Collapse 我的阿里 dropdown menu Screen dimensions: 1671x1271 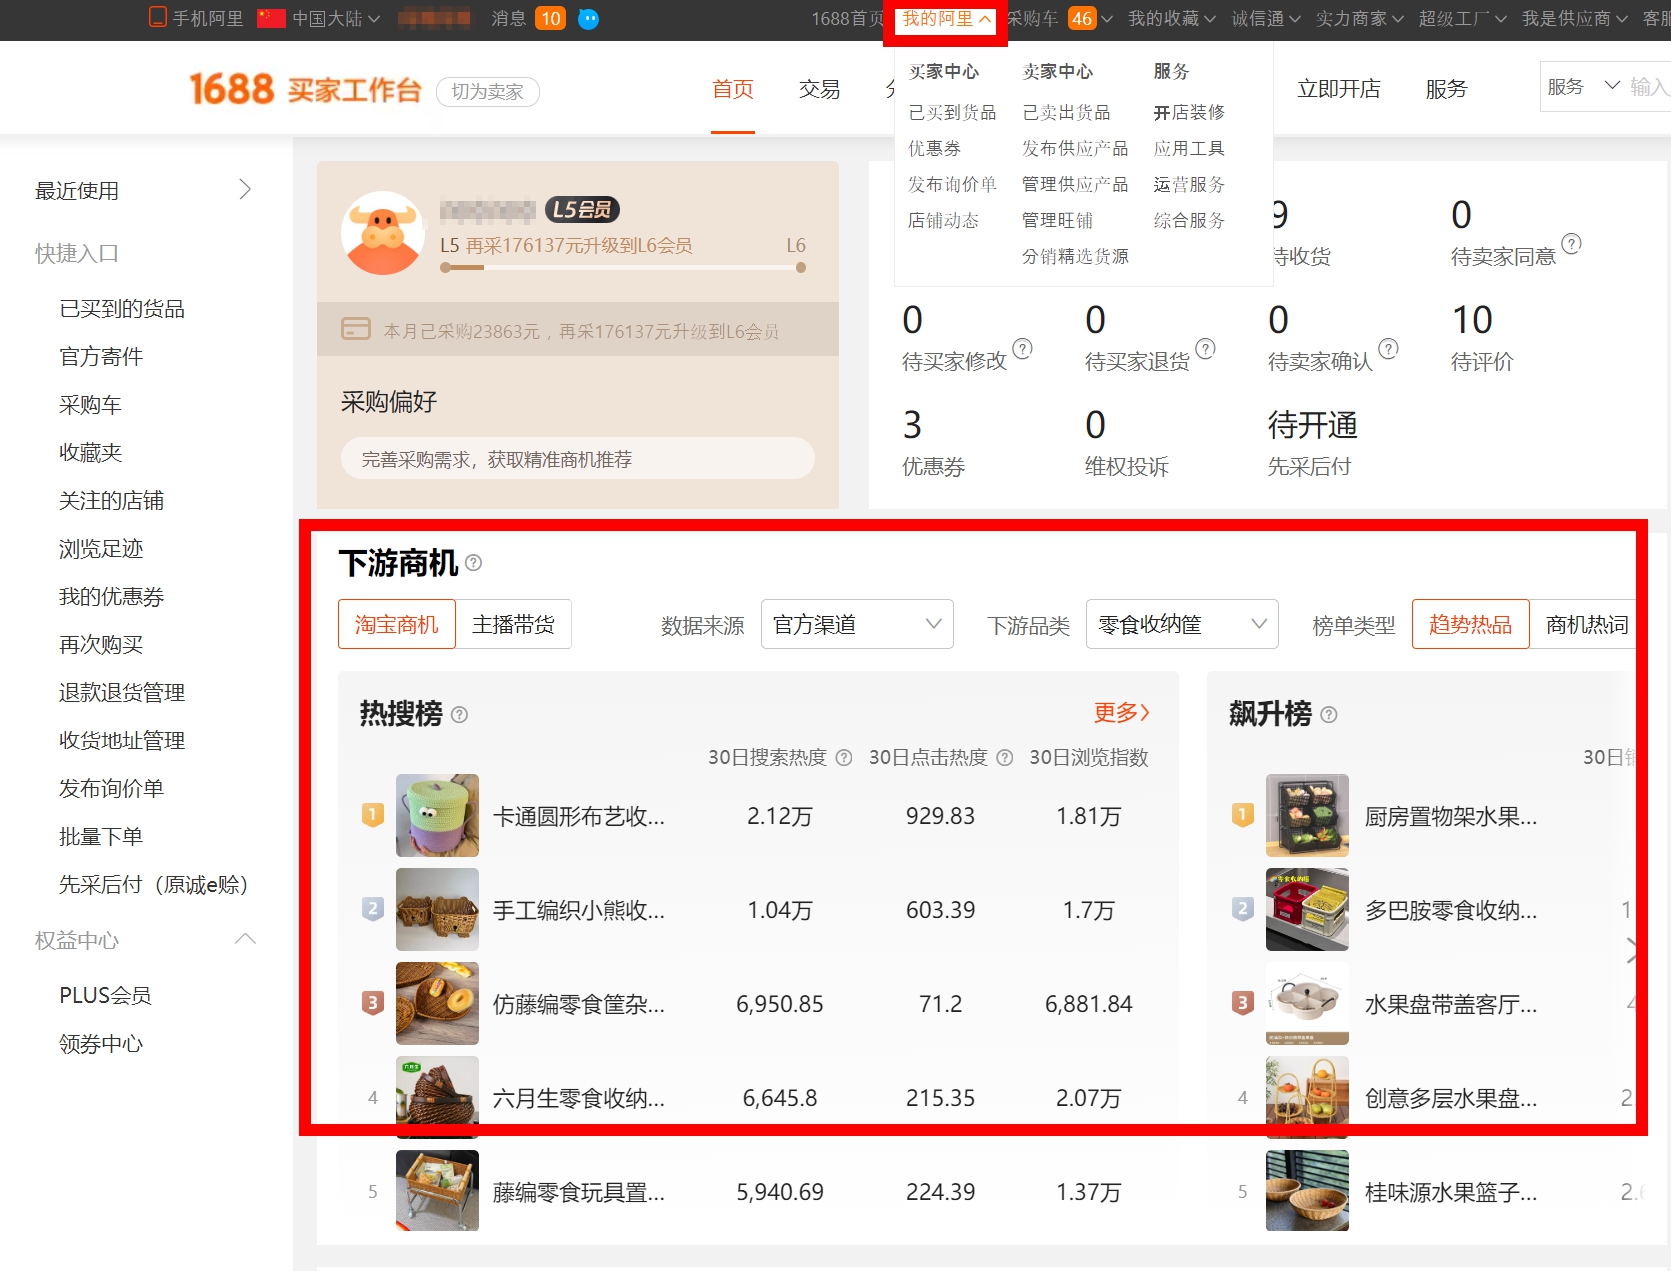click(x=946, y=18)
